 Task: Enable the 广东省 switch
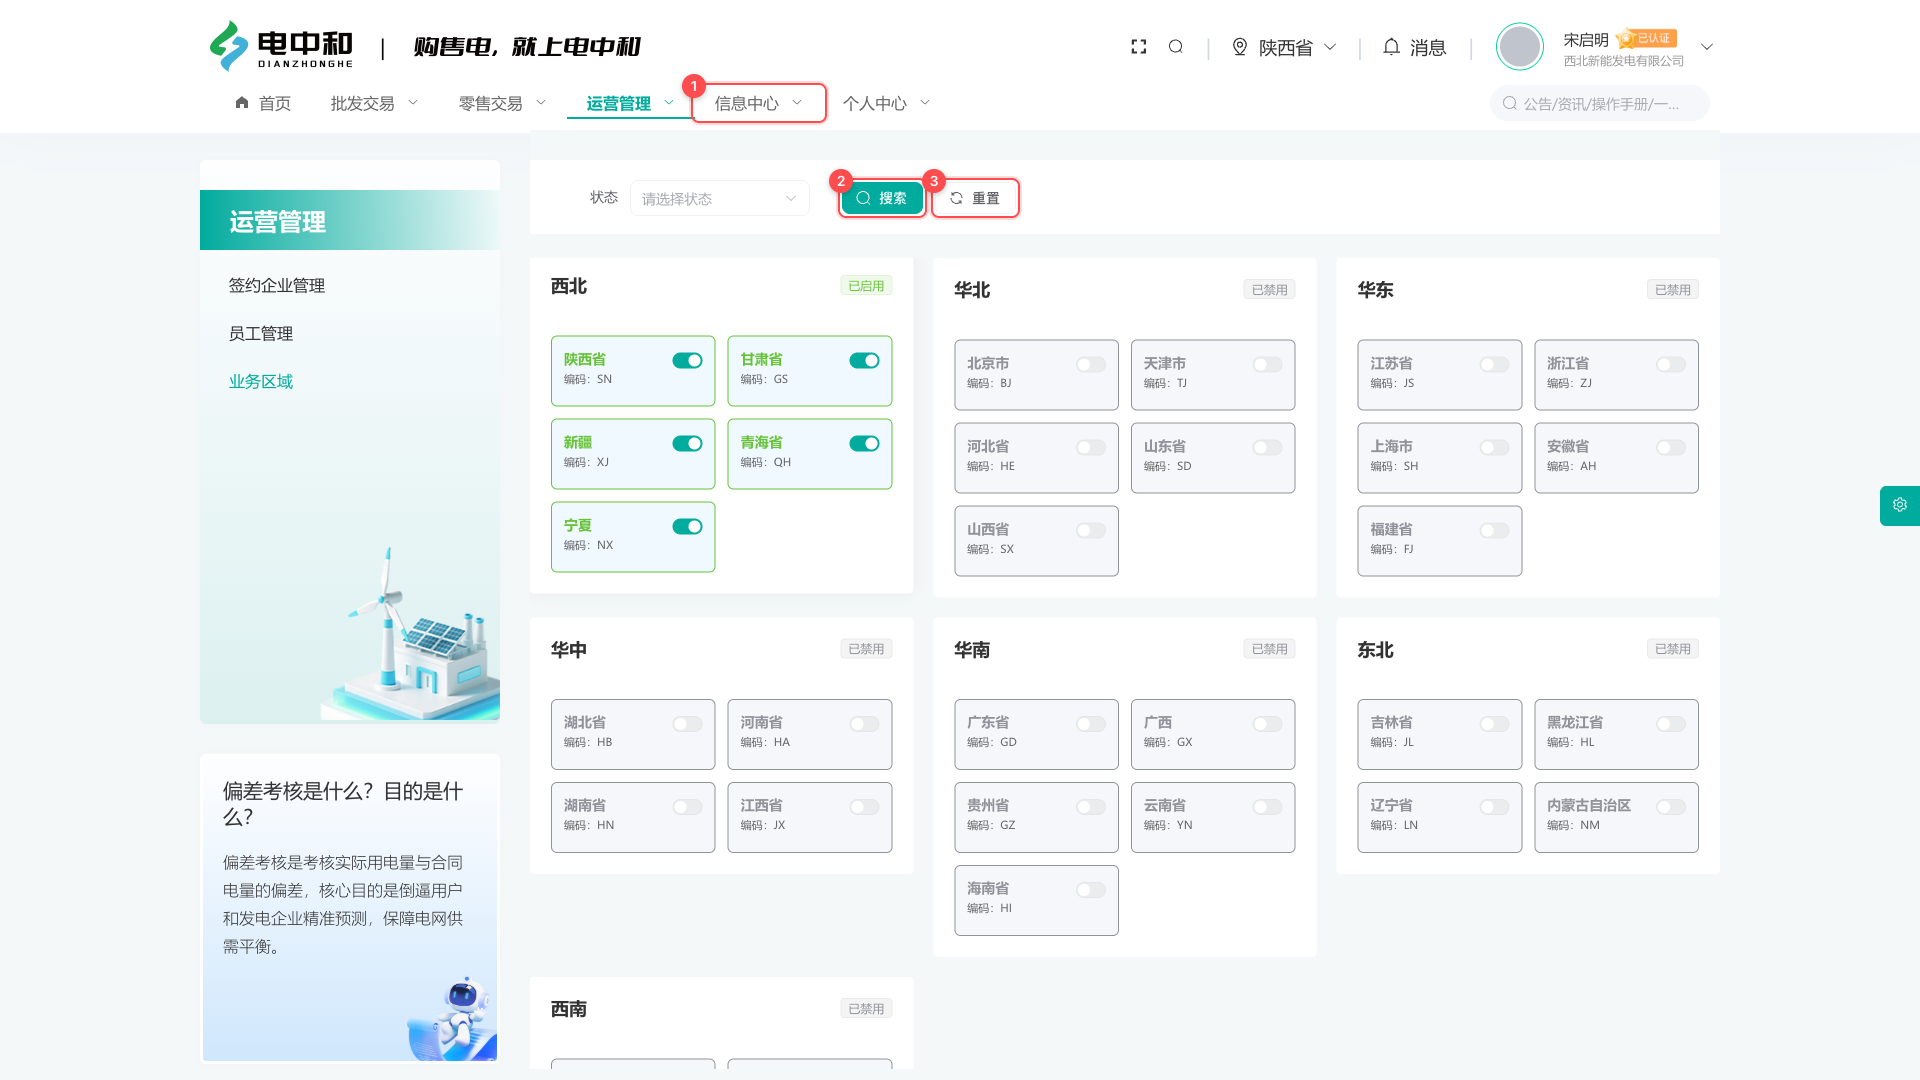click(1091, 724)
